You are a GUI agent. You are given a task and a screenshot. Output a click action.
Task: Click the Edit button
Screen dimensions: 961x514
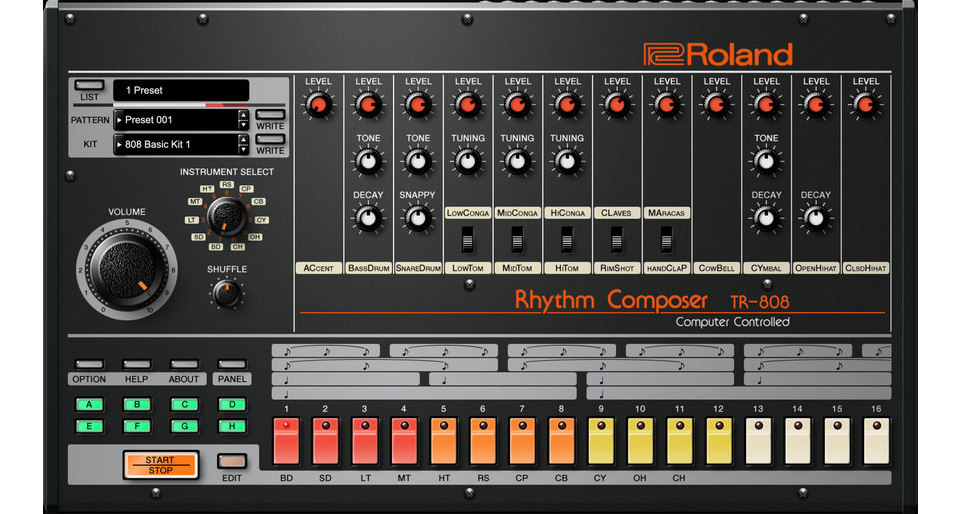pyautogui.click(x=232, y=461)
